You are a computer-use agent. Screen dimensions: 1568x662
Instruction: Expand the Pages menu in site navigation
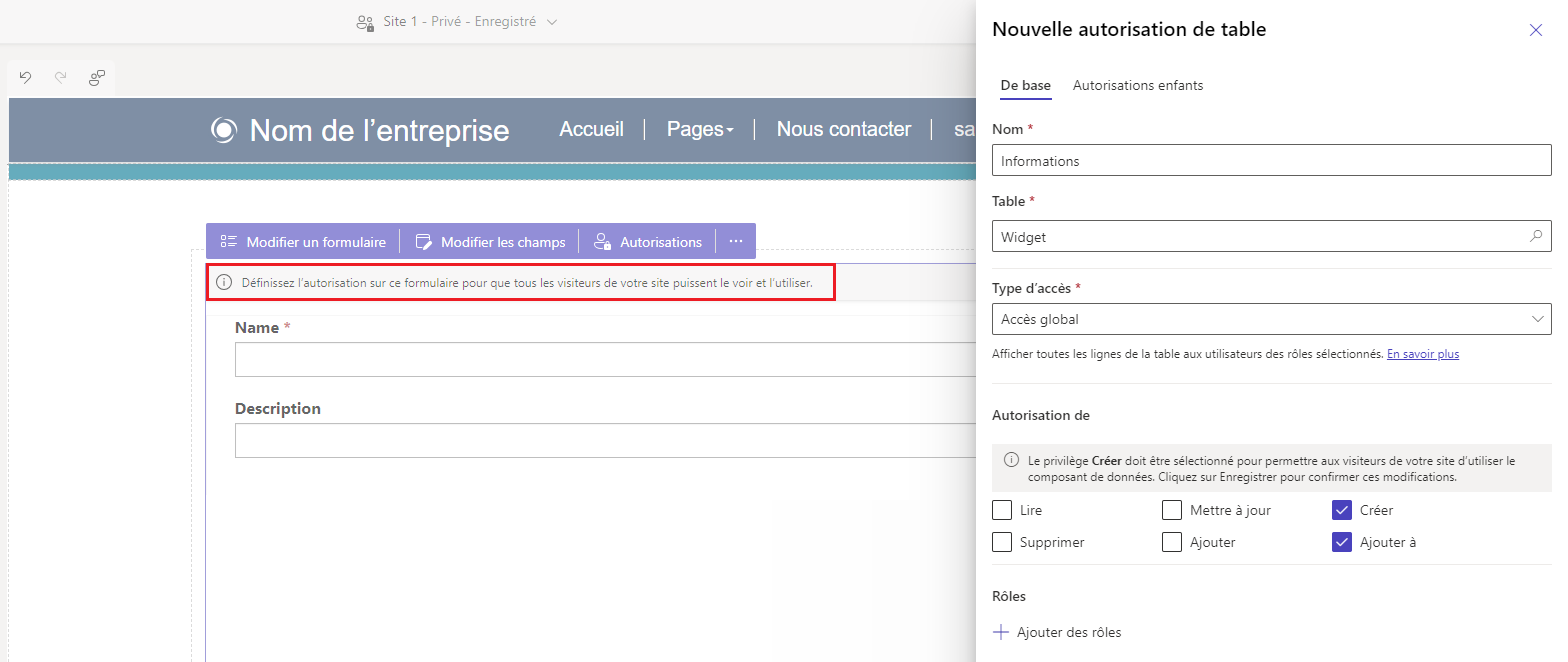coord(700,129)
